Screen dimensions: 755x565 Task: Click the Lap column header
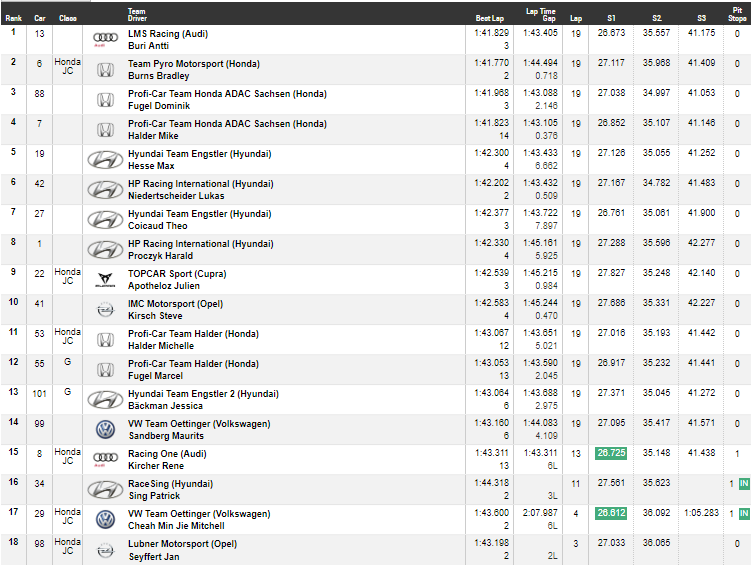(x=576, y=18)
